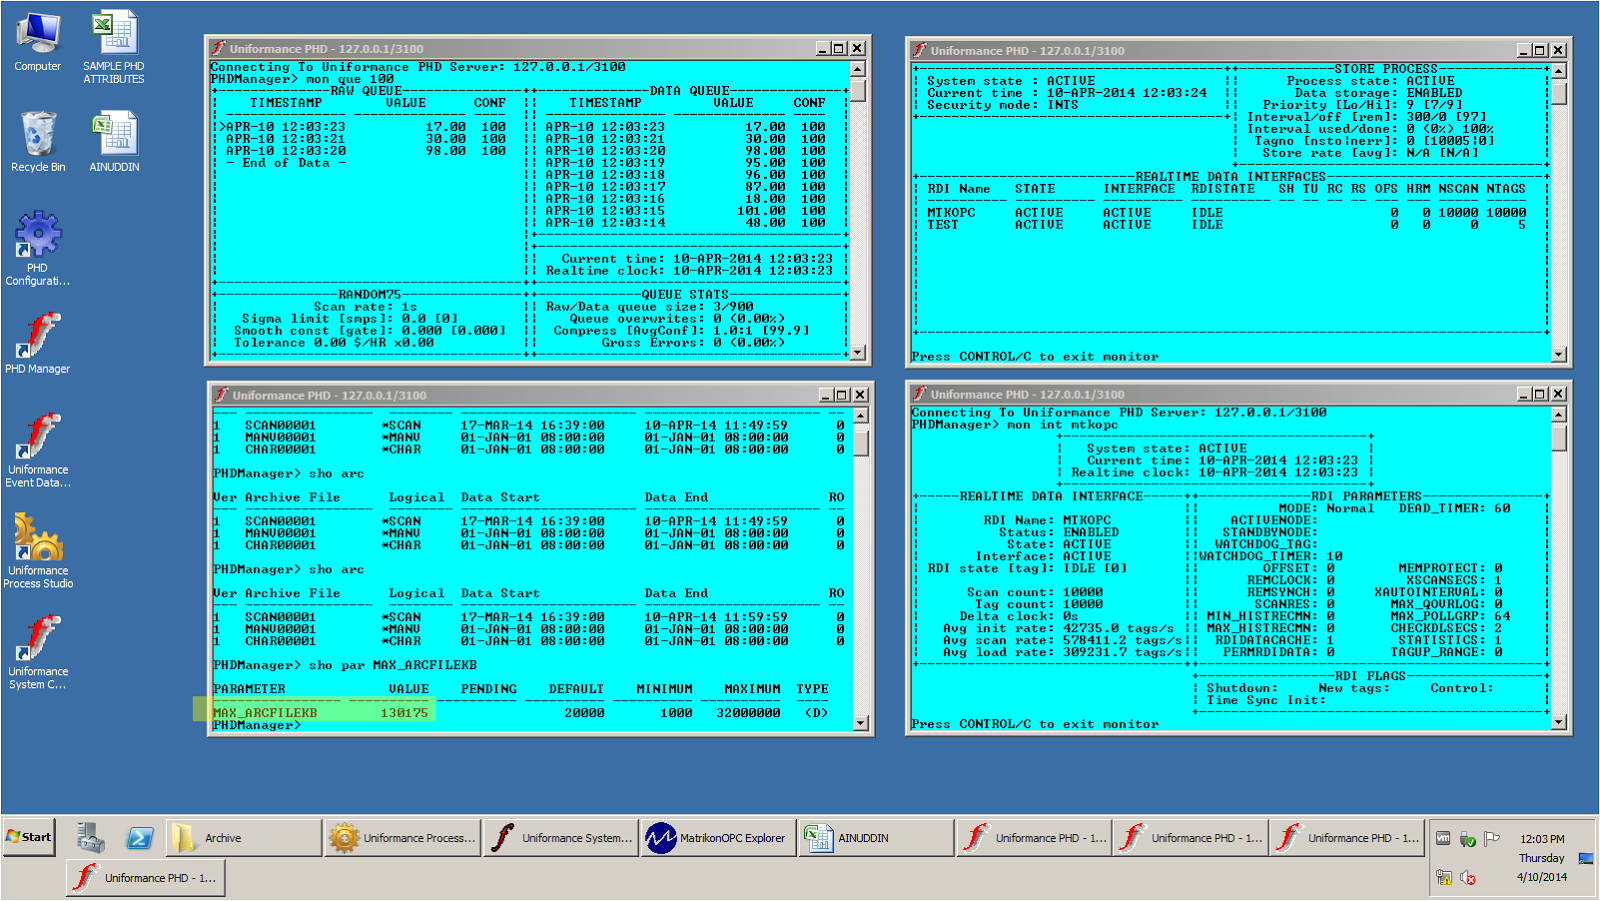Open the Recycle Bin

tap(38, 135)
